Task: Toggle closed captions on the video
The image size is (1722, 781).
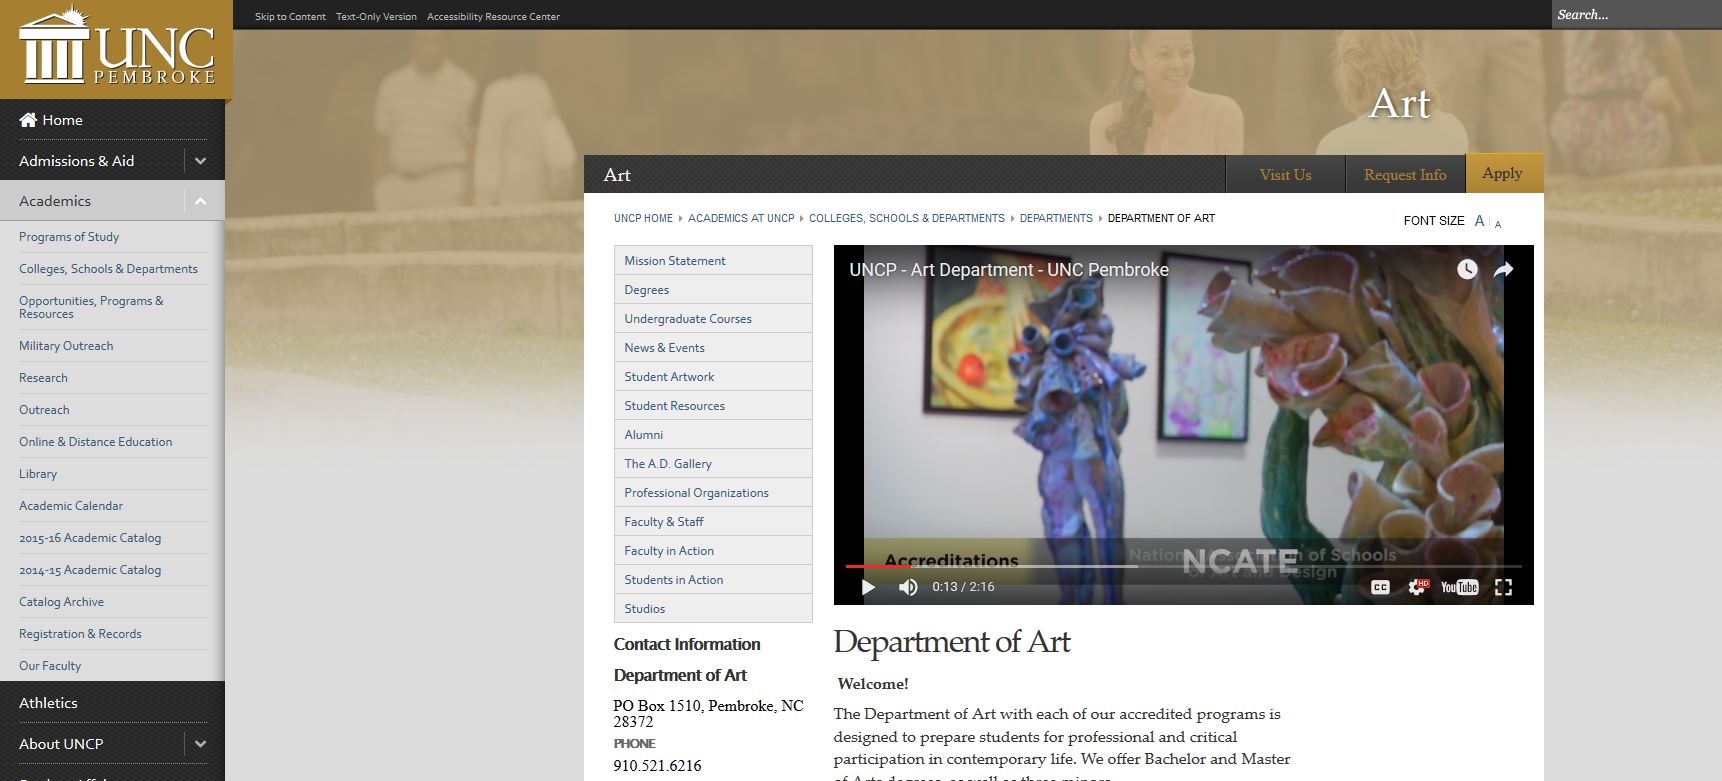Action: 1380,587
